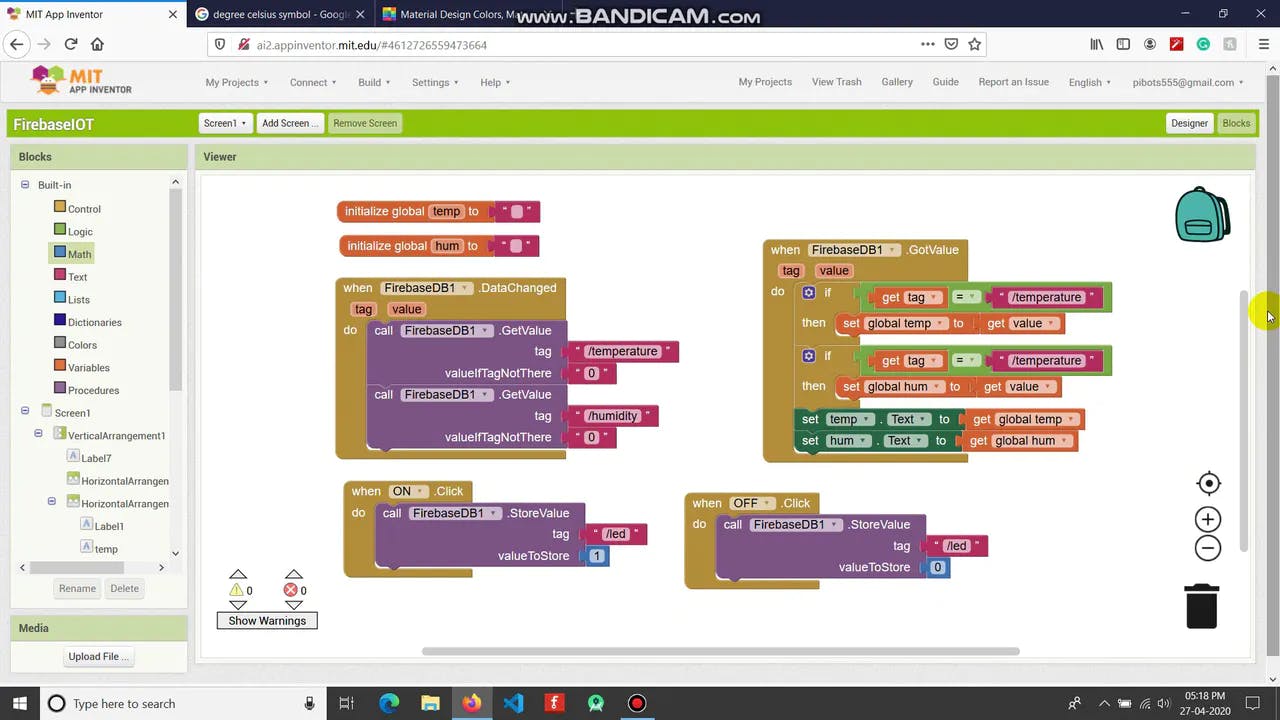This screenshot has width=1280, height=720.
Task: Open the English language dropdown
Action: point(1089,82)
